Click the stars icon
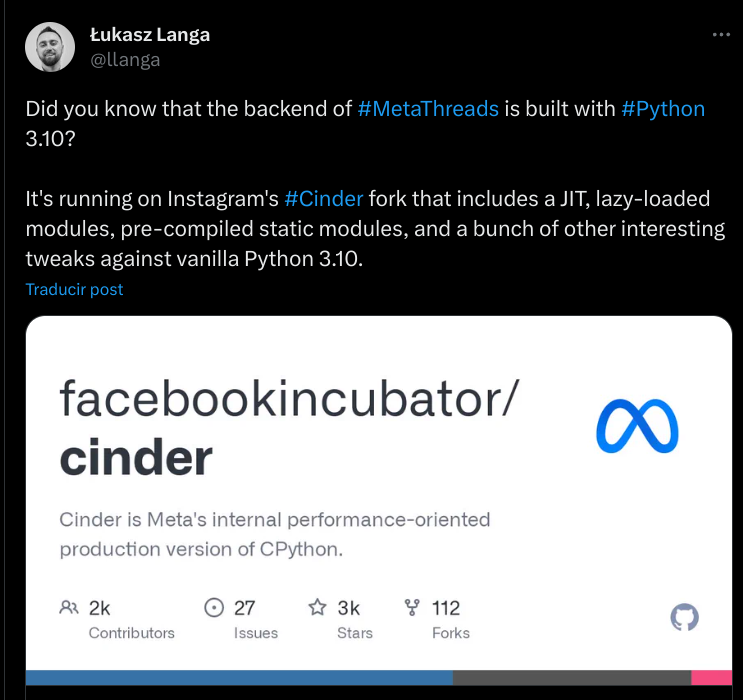This screenshot has width=743, height=700. 317,607
